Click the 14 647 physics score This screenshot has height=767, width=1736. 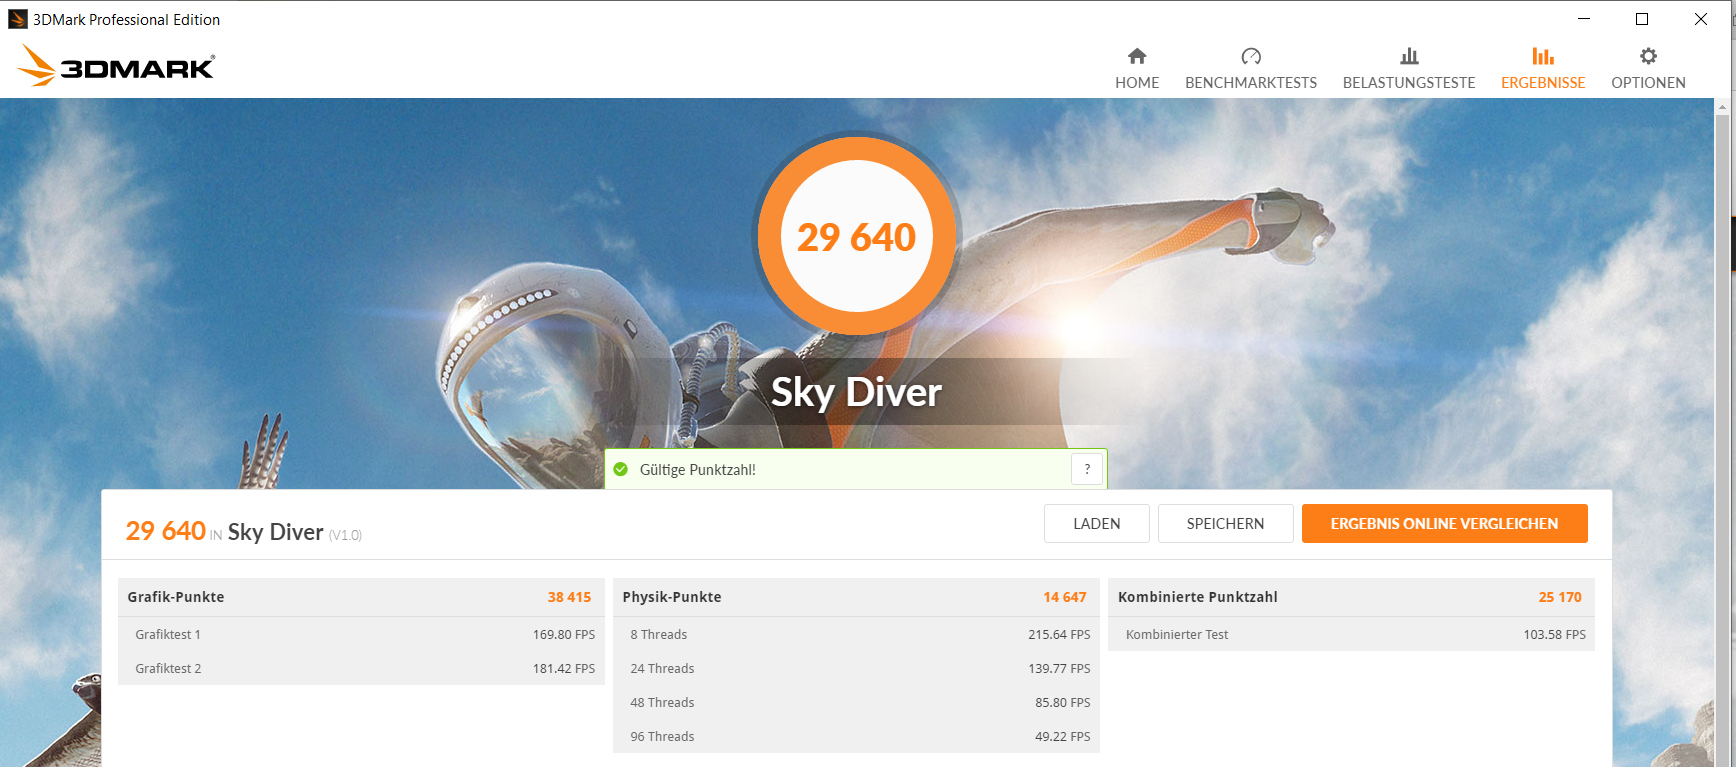point(1065,597)
